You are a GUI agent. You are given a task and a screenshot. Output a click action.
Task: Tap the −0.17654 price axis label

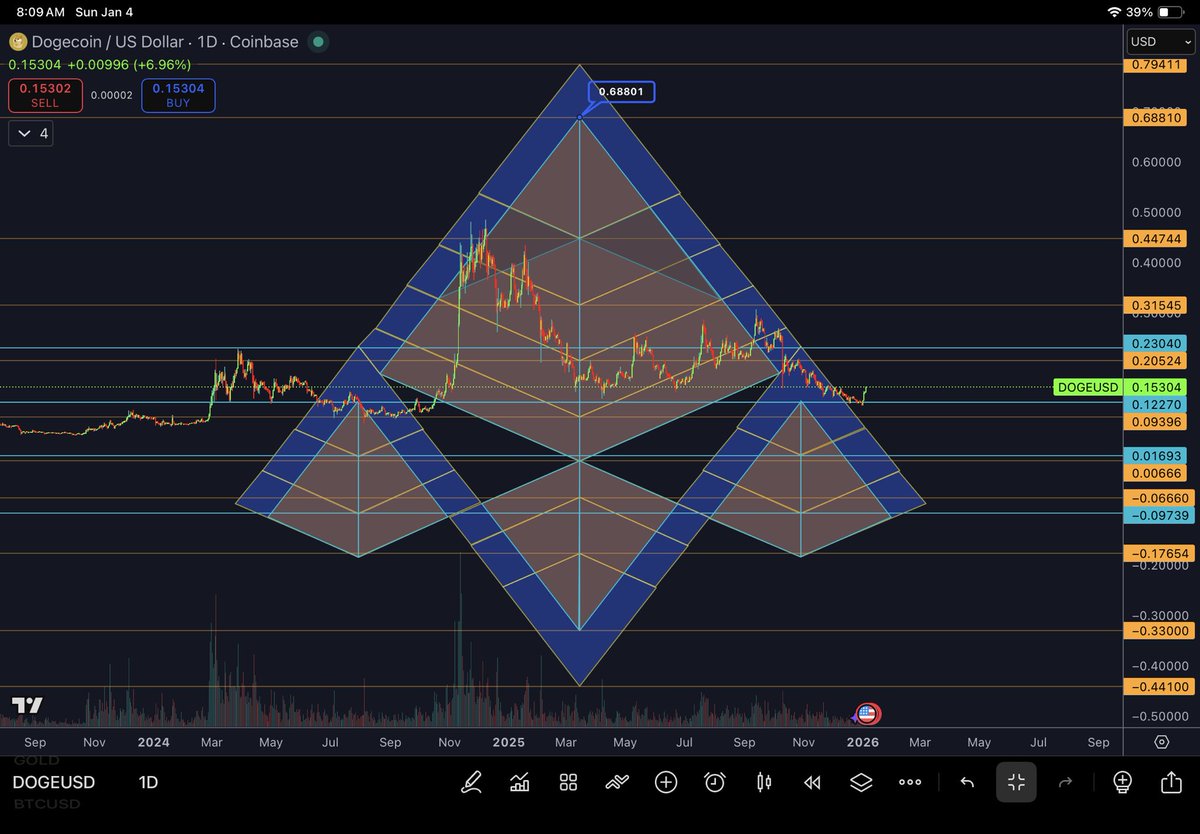1158,553
